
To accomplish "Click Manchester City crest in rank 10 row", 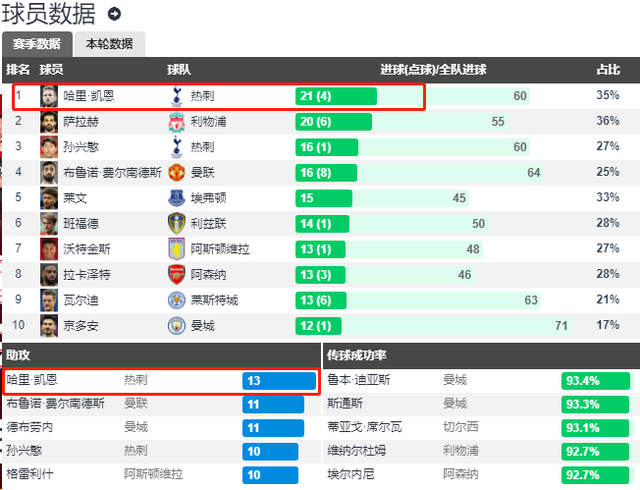I will [x=176, y=326].
